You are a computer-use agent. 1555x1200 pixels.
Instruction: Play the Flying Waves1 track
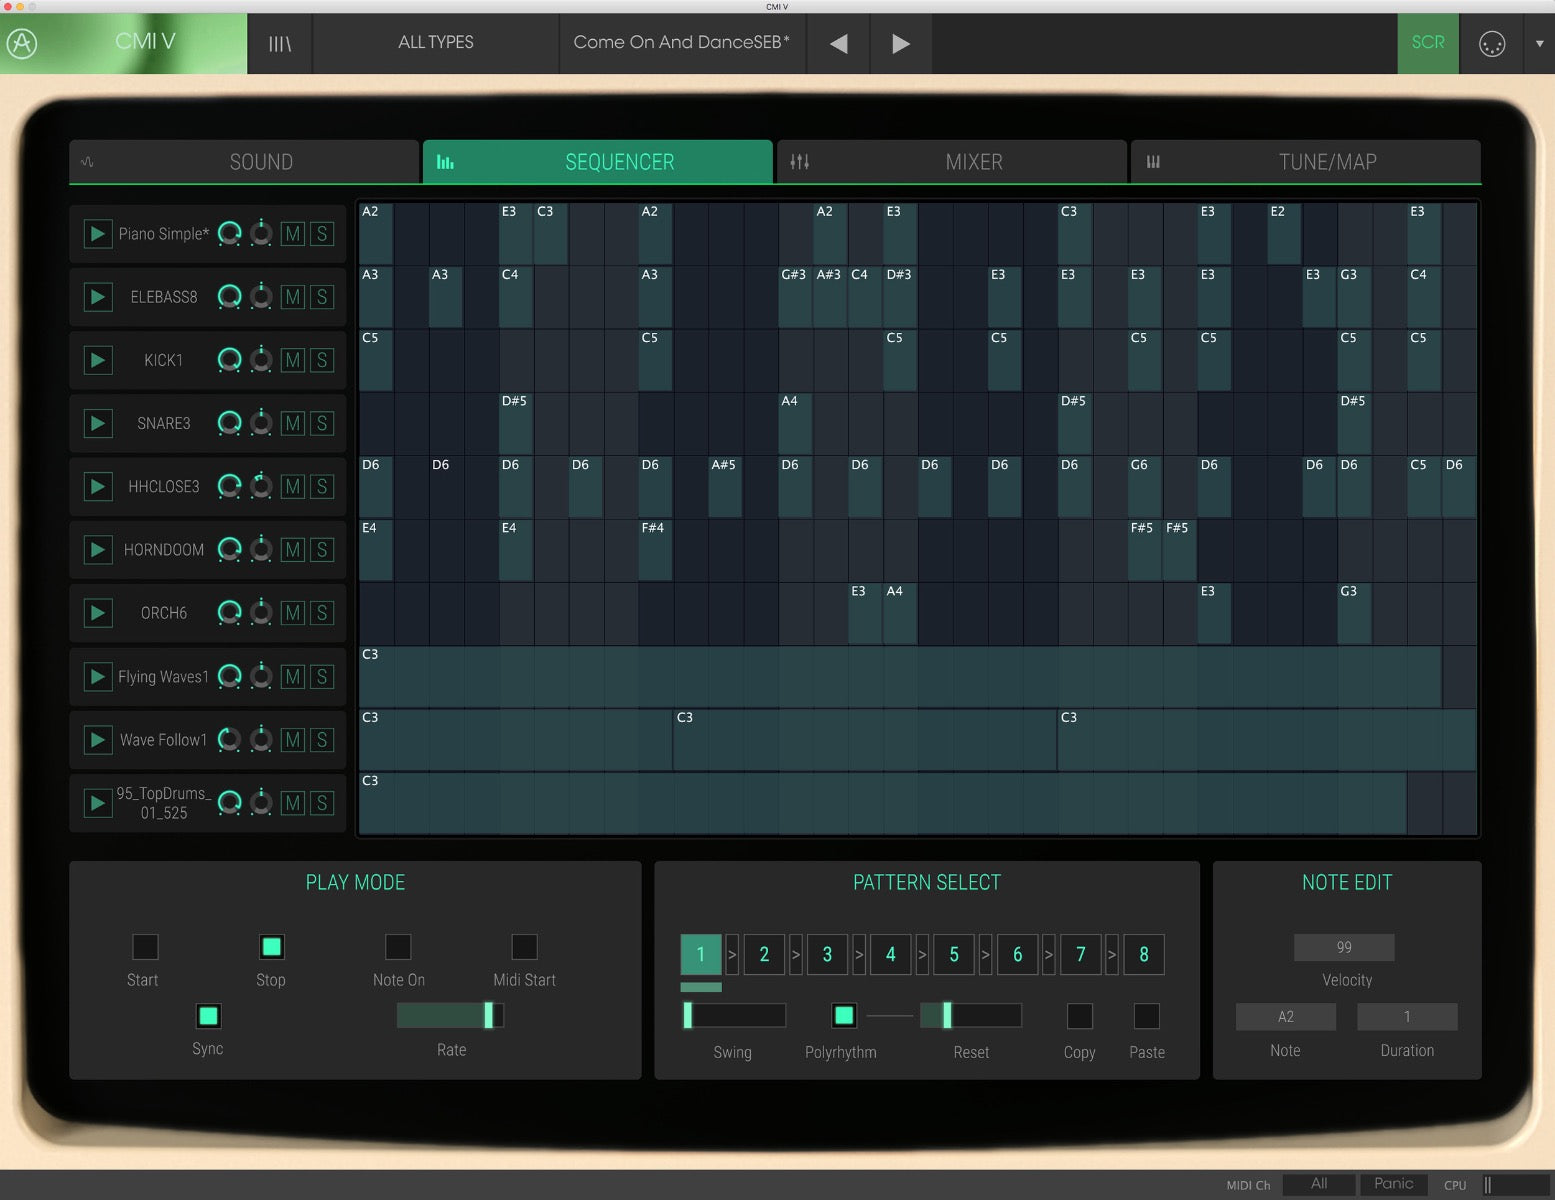[97, 677]
